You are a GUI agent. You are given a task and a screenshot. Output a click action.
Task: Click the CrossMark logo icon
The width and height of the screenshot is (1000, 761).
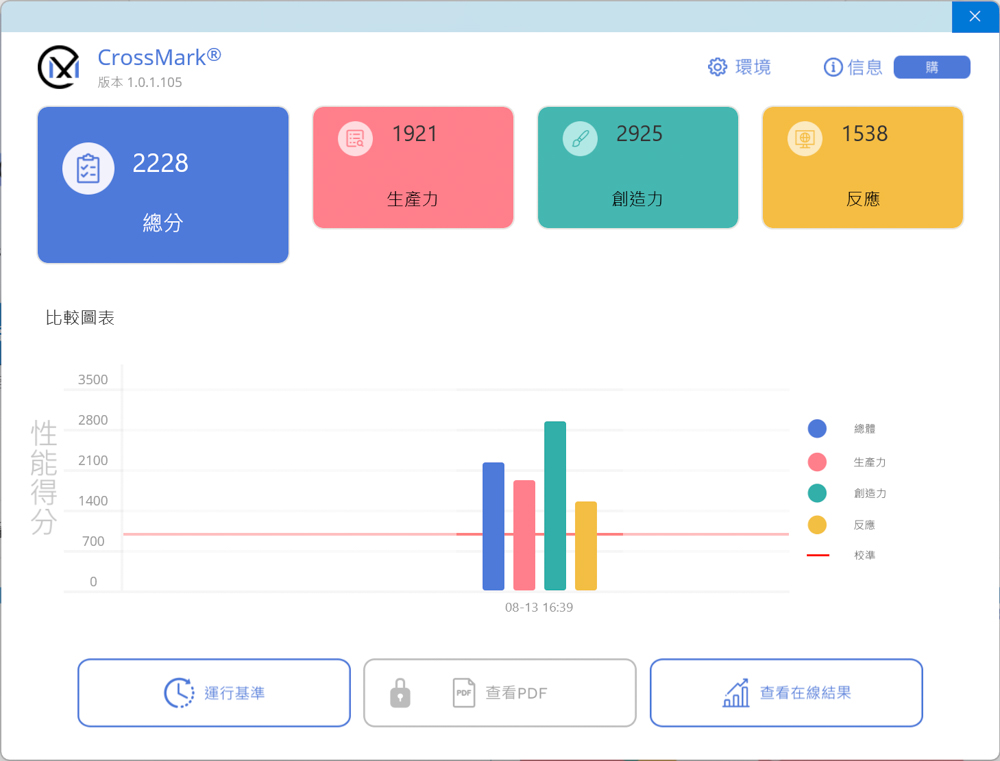coord(59,67)
